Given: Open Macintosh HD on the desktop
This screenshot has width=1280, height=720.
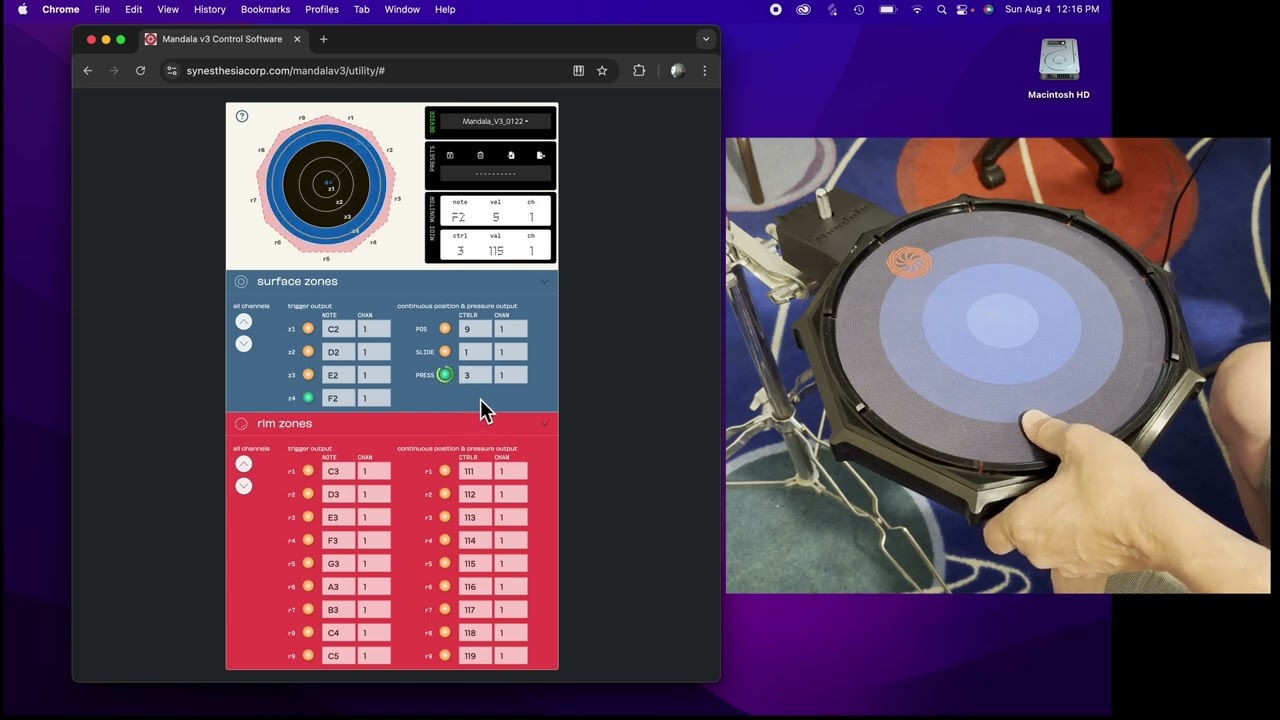Looking at the screenshot, I should (1059, 69).
